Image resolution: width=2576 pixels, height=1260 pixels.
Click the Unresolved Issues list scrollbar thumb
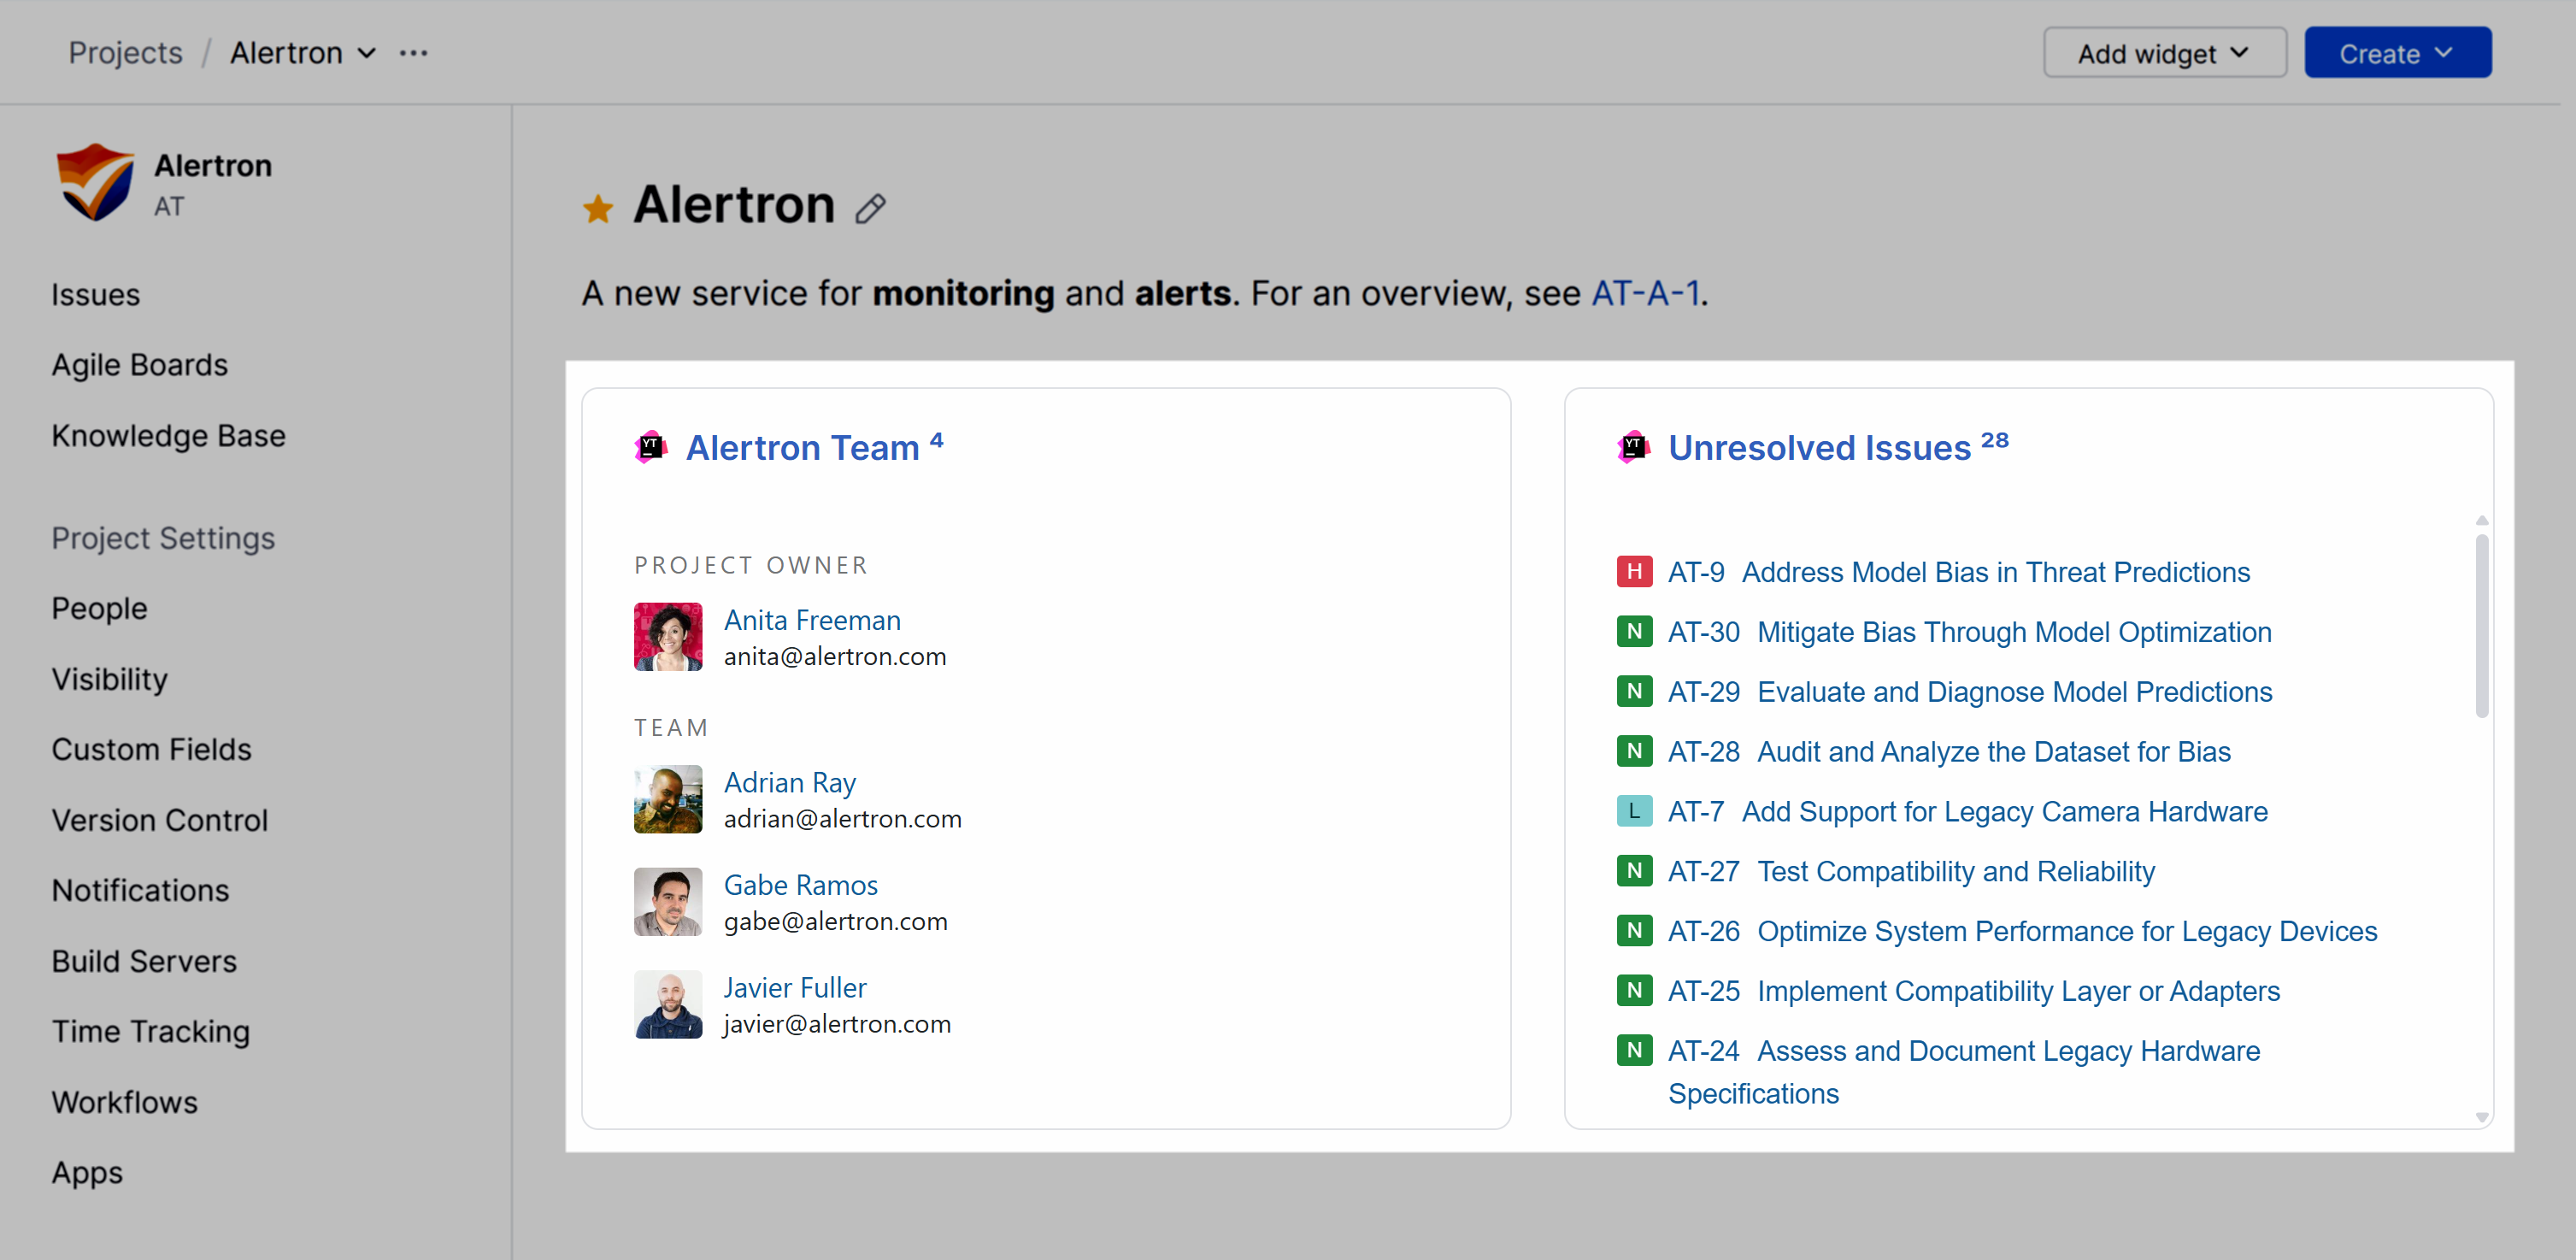[x=2481, y=625]
